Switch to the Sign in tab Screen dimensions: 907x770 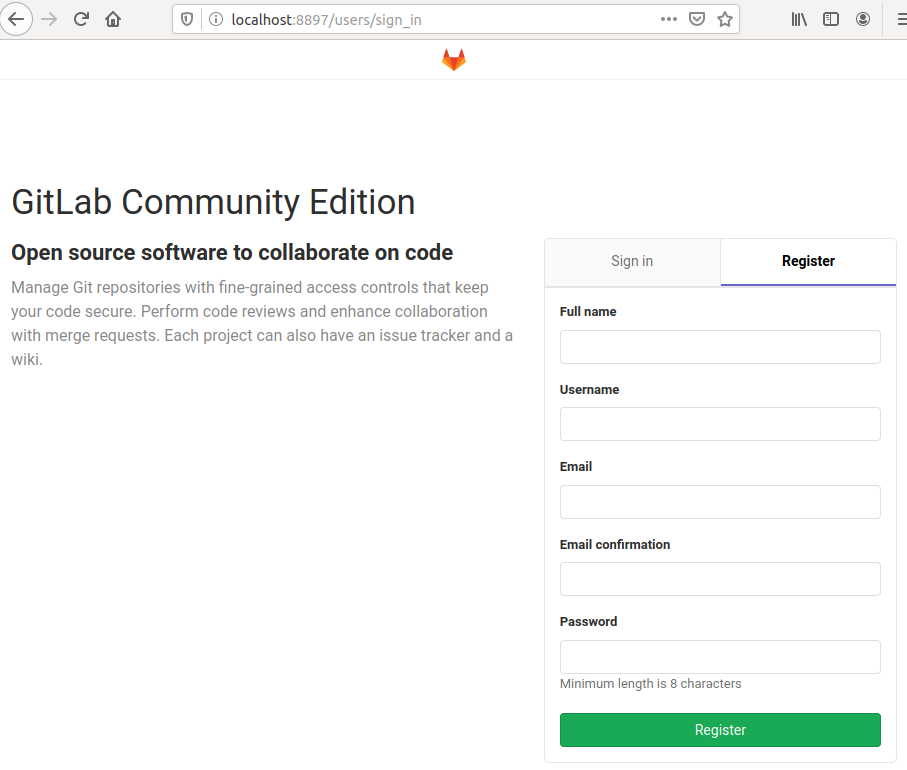(632, 261)
